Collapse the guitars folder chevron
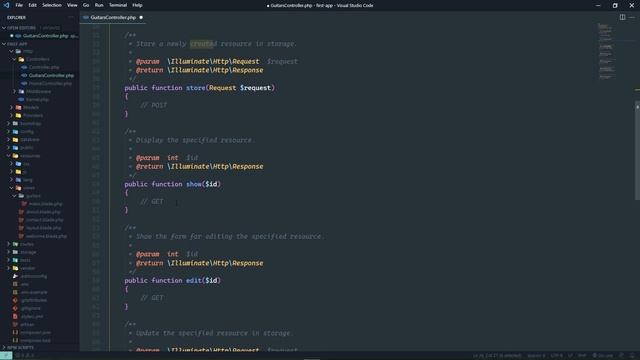 [15, 196]
